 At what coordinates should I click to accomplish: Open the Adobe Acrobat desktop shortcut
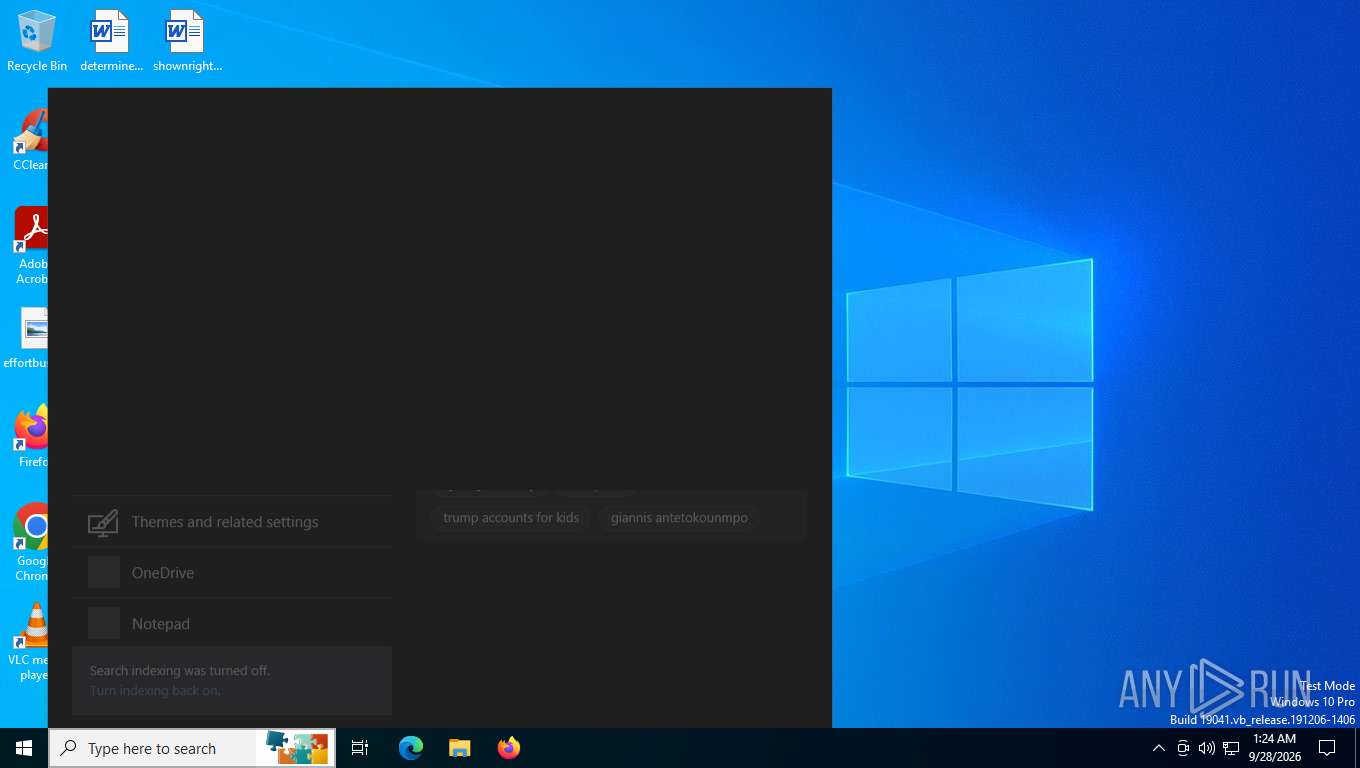[x=30, y=246]
